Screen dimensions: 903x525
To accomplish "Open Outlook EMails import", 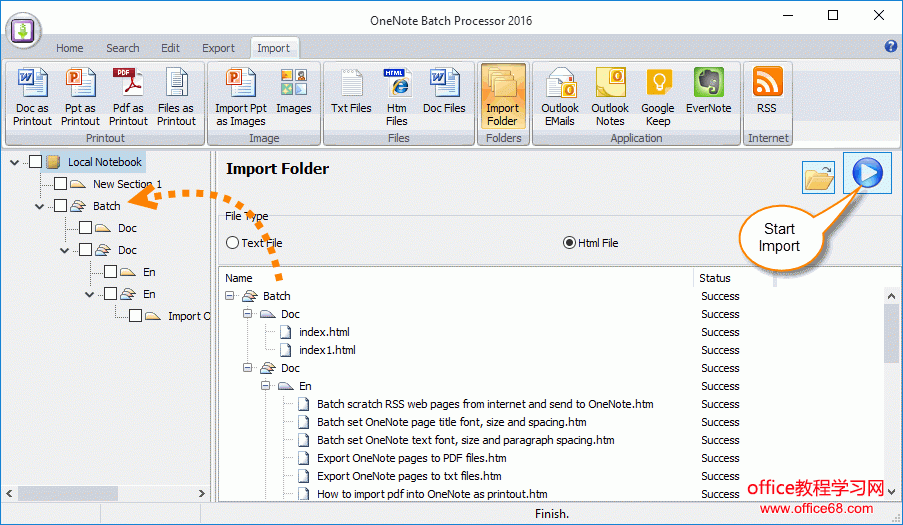I will (560, 97).
